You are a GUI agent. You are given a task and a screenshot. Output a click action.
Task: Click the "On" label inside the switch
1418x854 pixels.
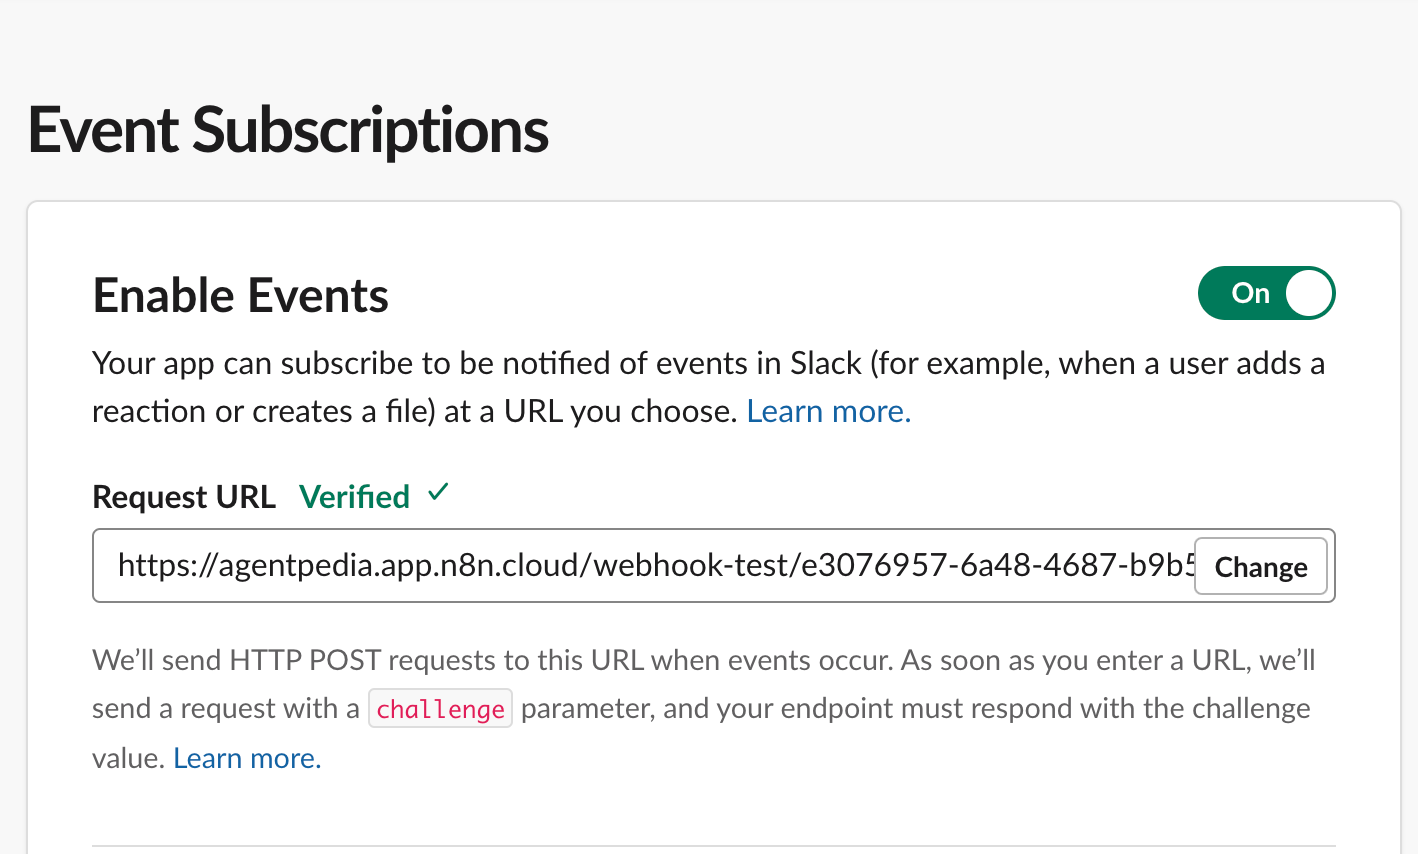(1250, 293)
